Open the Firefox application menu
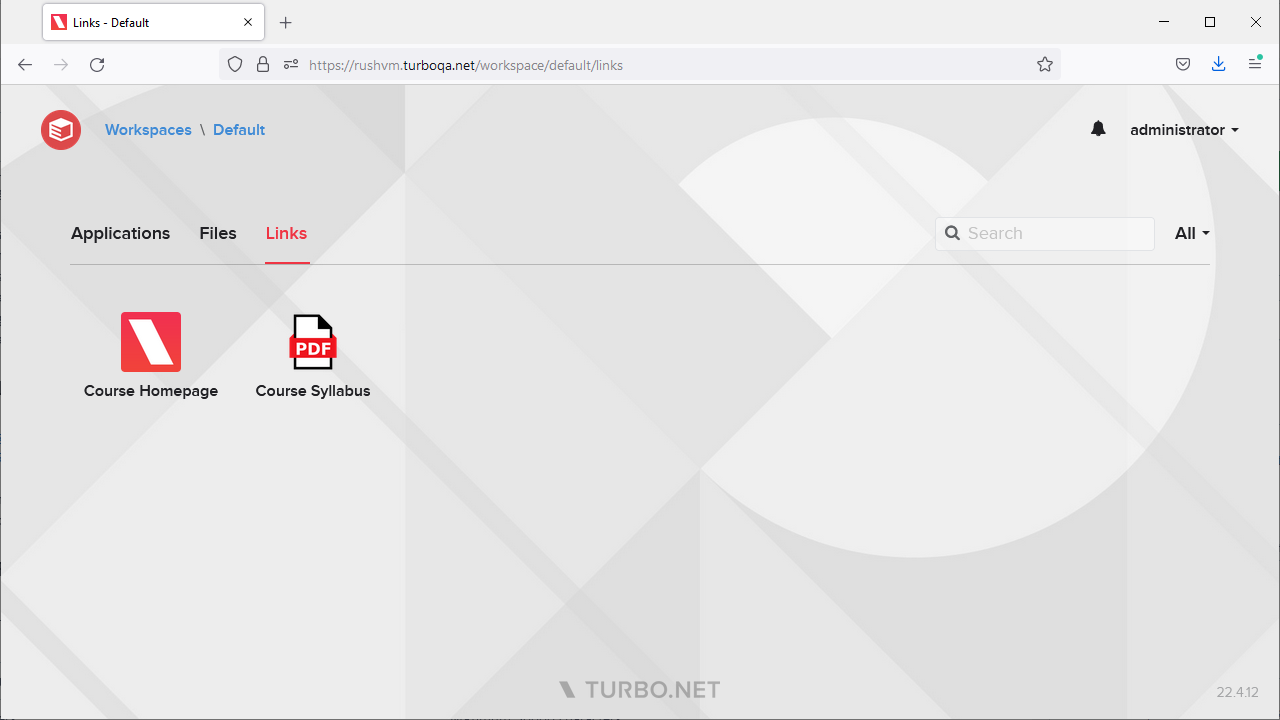 [1255, 65]
